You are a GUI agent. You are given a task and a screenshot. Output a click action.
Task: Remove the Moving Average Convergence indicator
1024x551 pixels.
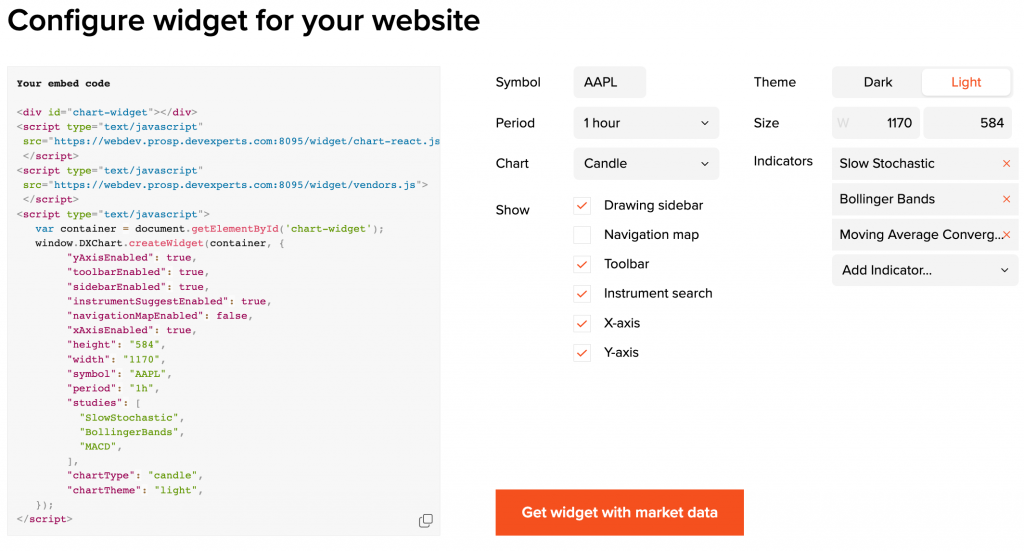1006,235
